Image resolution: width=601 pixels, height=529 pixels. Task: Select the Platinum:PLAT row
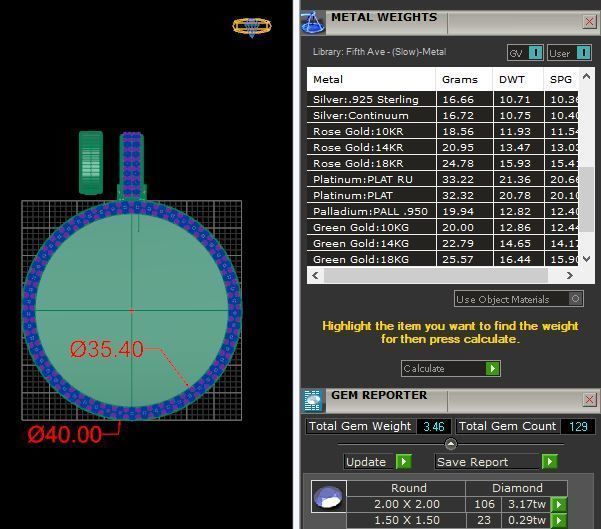(443, 196)
